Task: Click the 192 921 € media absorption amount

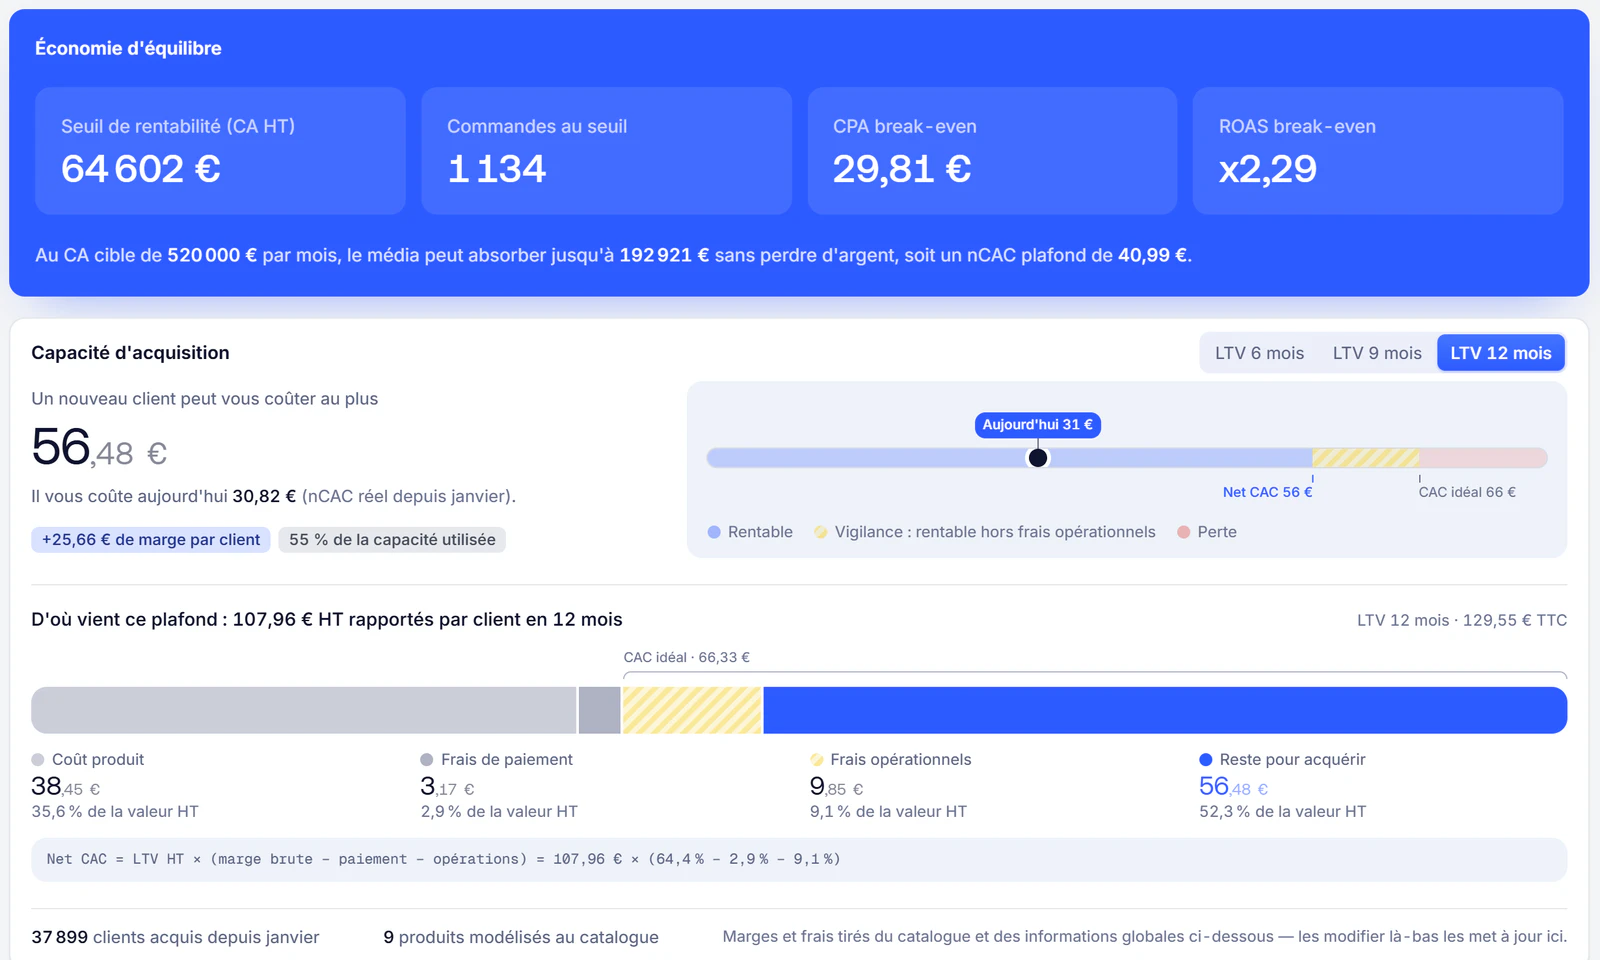Action: tap(664, 255)
